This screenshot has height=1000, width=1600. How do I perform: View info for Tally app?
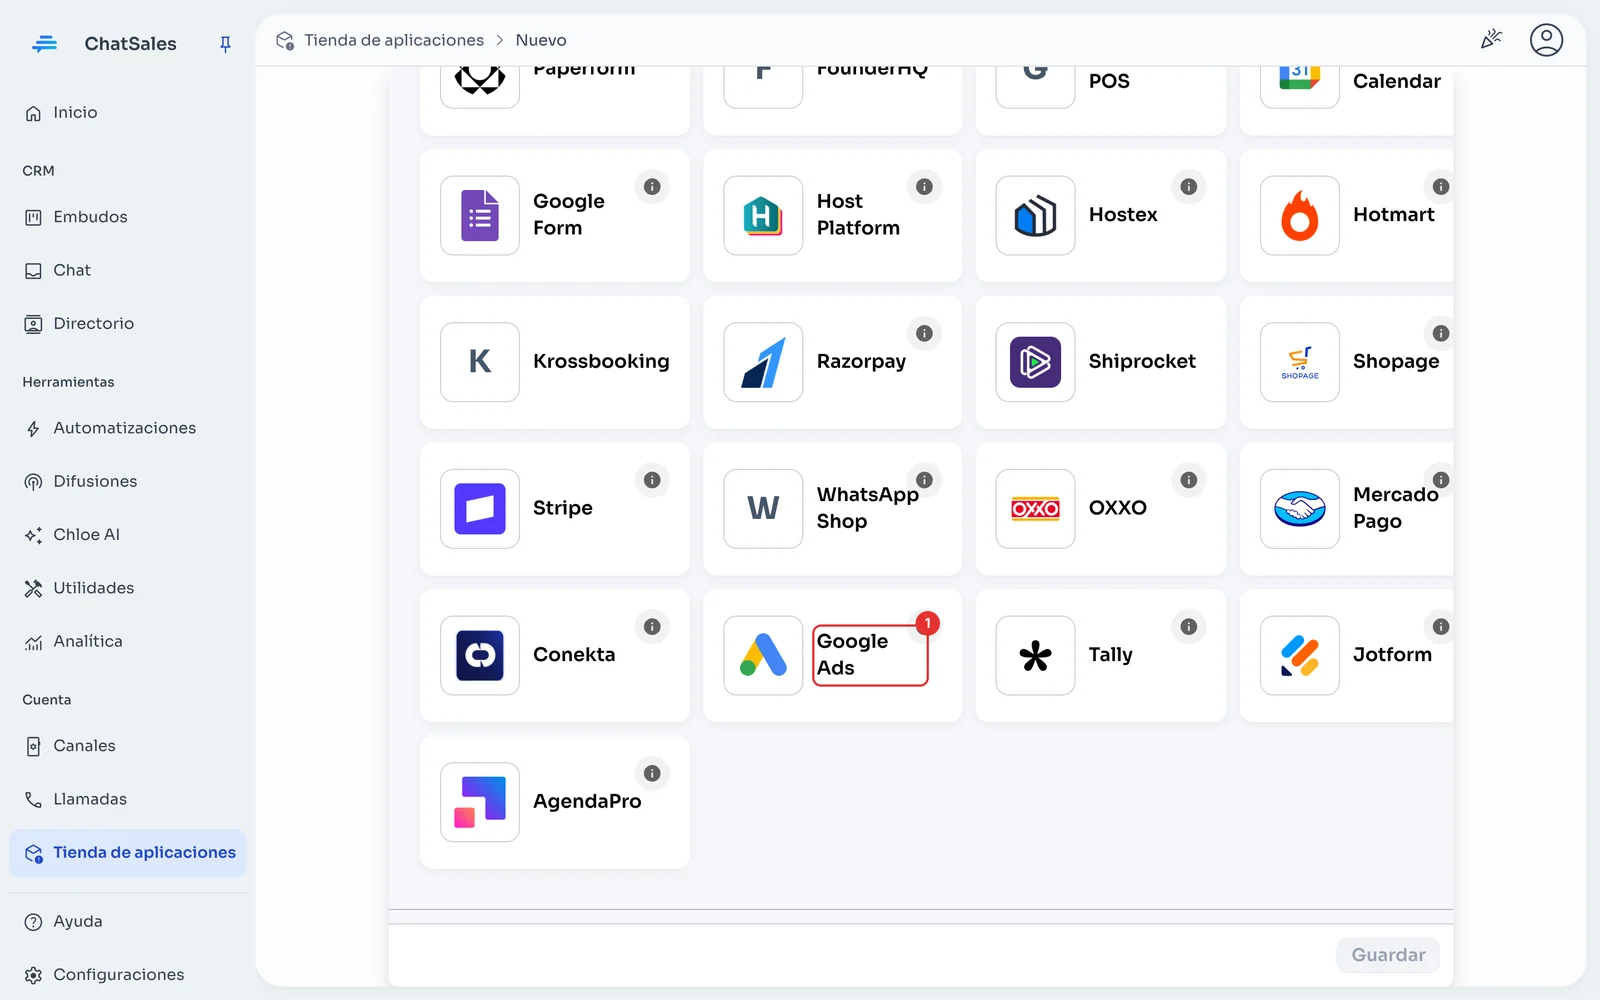pos(1189,627)
